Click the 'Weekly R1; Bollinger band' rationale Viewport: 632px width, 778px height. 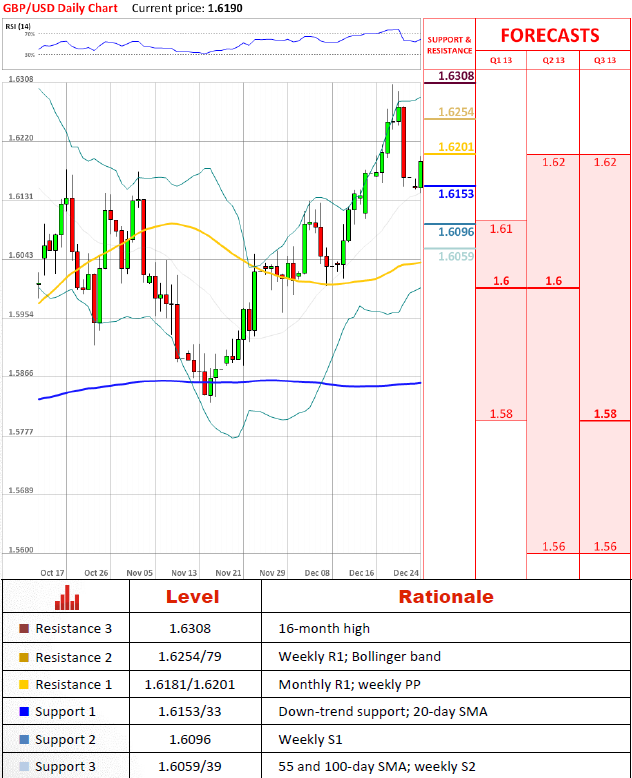(360, 657)
